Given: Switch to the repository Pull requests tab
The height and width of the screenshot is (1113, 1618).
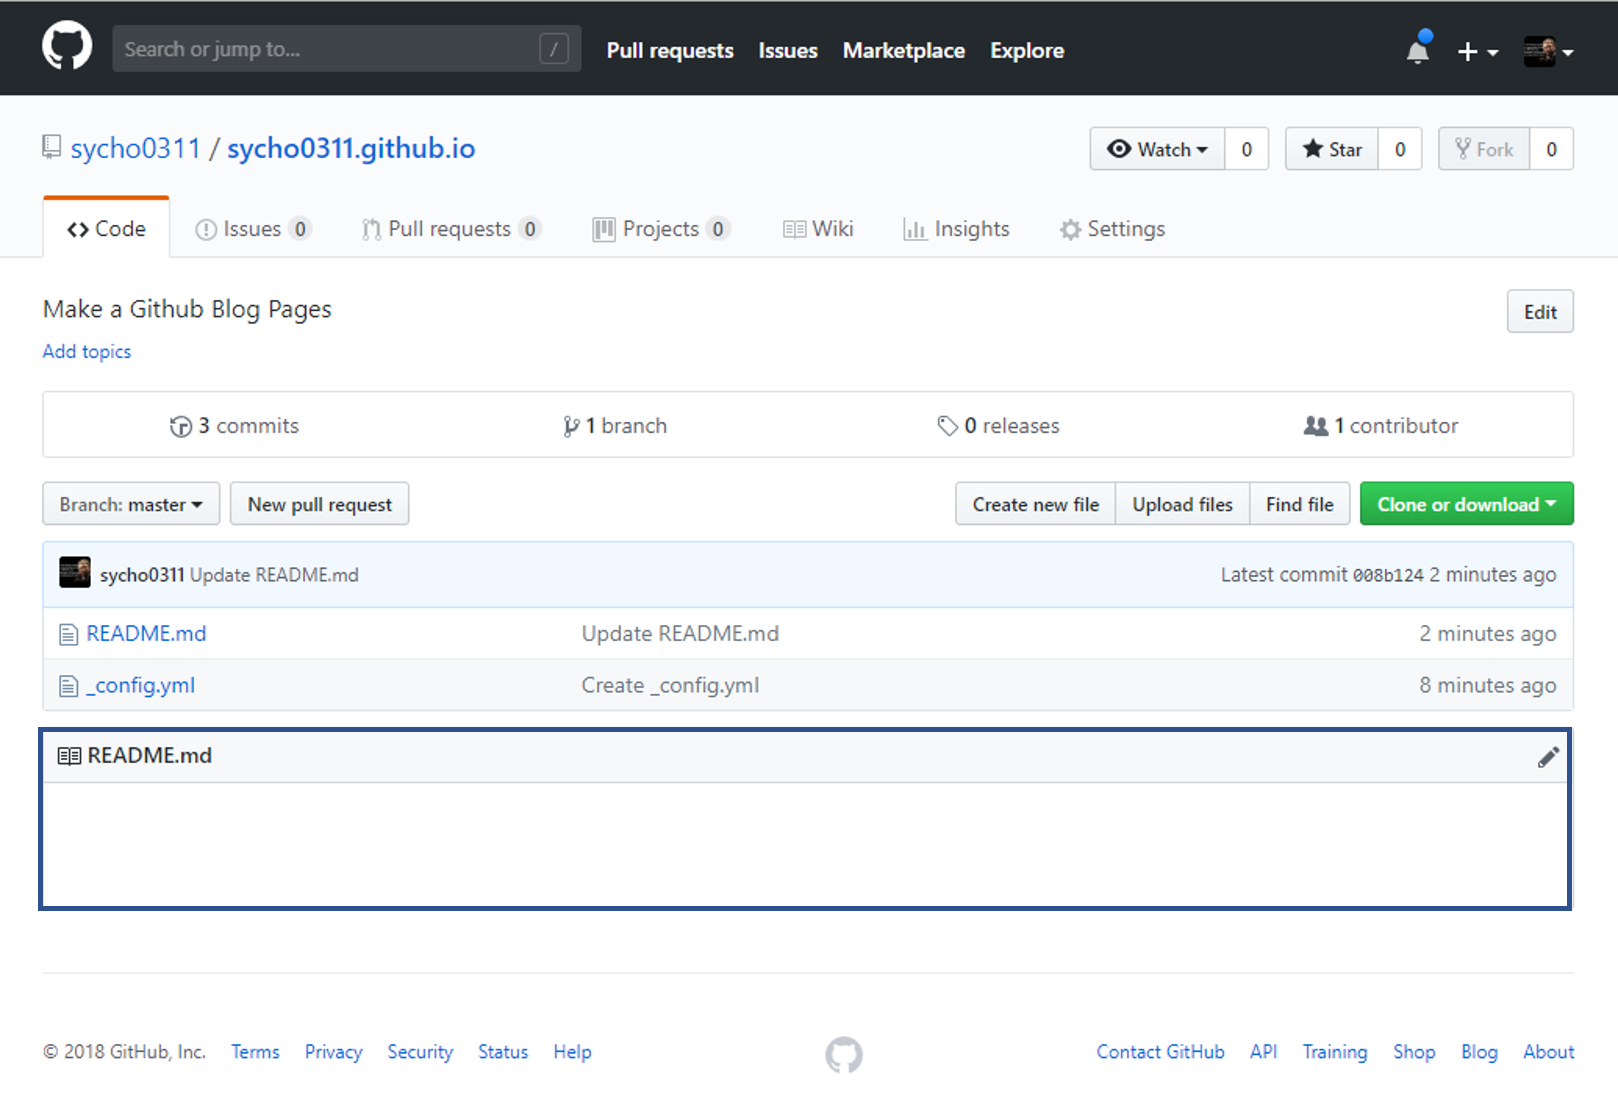Looking at the screenshot, I should click(x=451, y=229).
